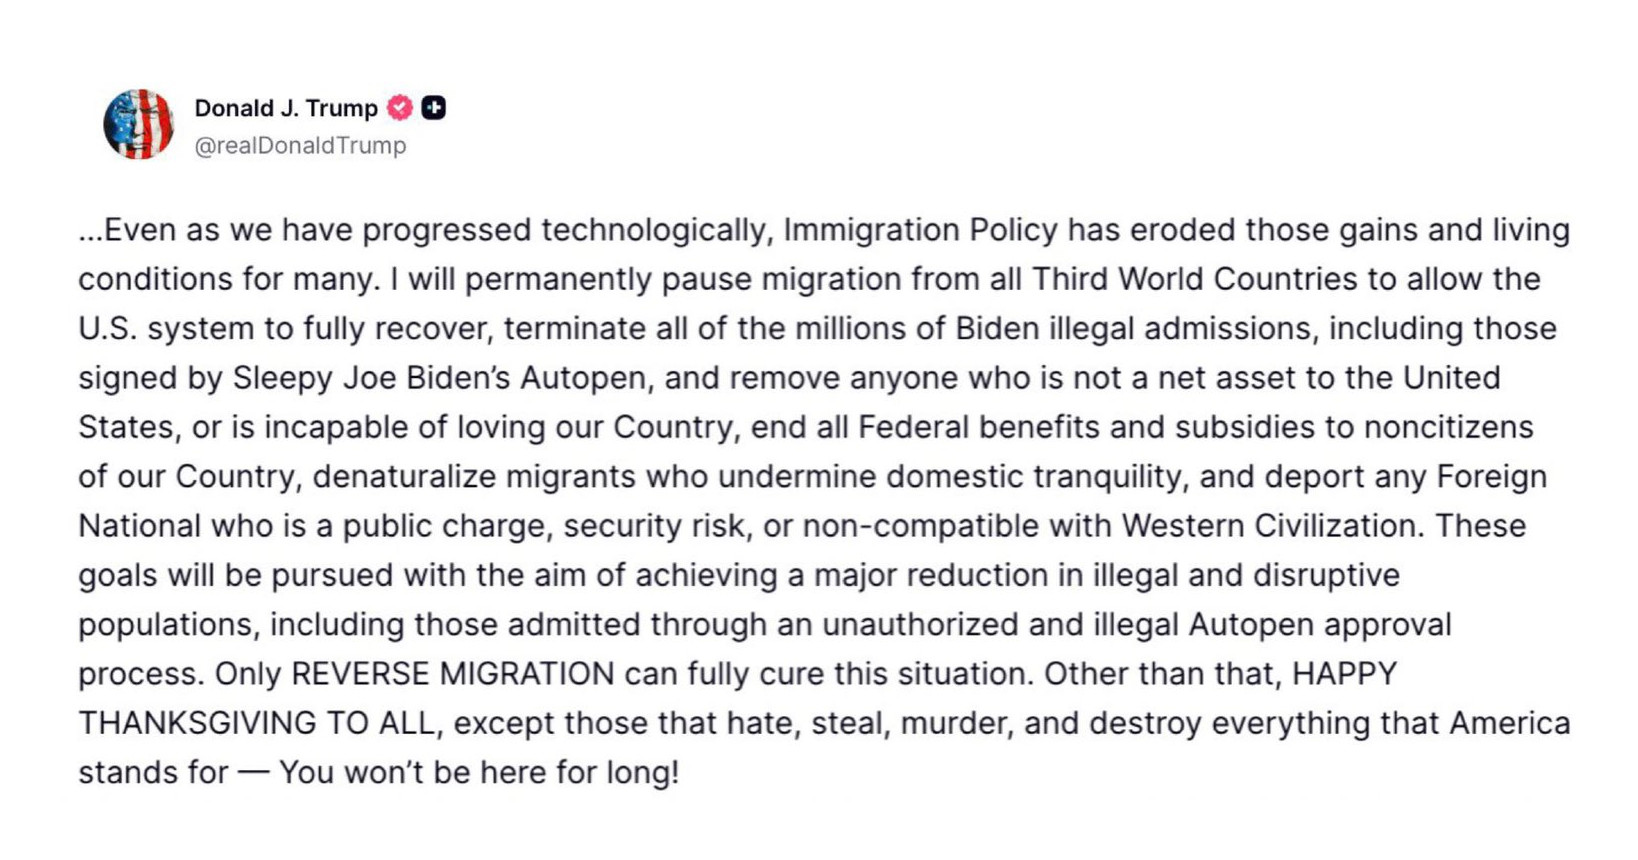Click the text "Sleepy Joe Biden's Autopen"

pyautogui.click(x=440, y=378)
